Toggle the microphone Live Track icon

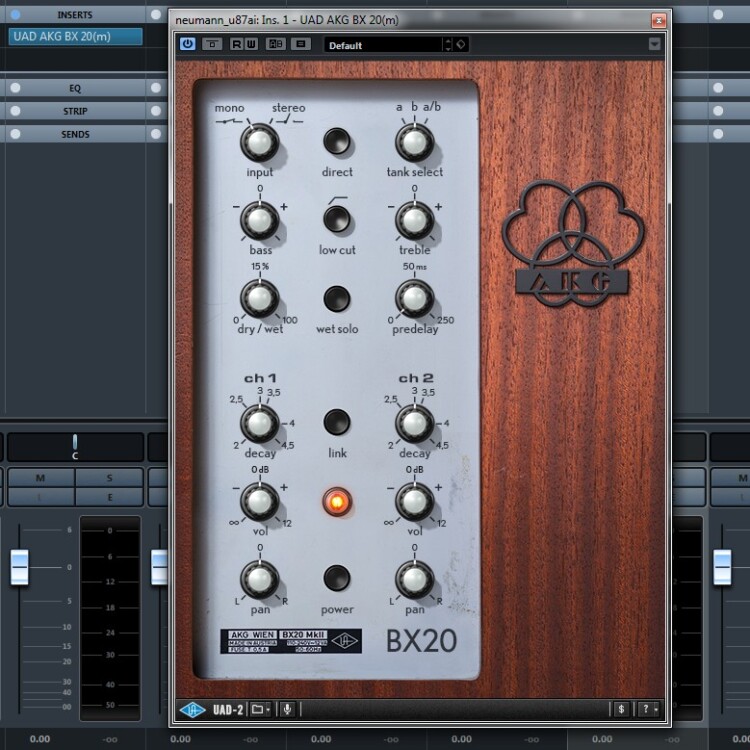[287, 709]
